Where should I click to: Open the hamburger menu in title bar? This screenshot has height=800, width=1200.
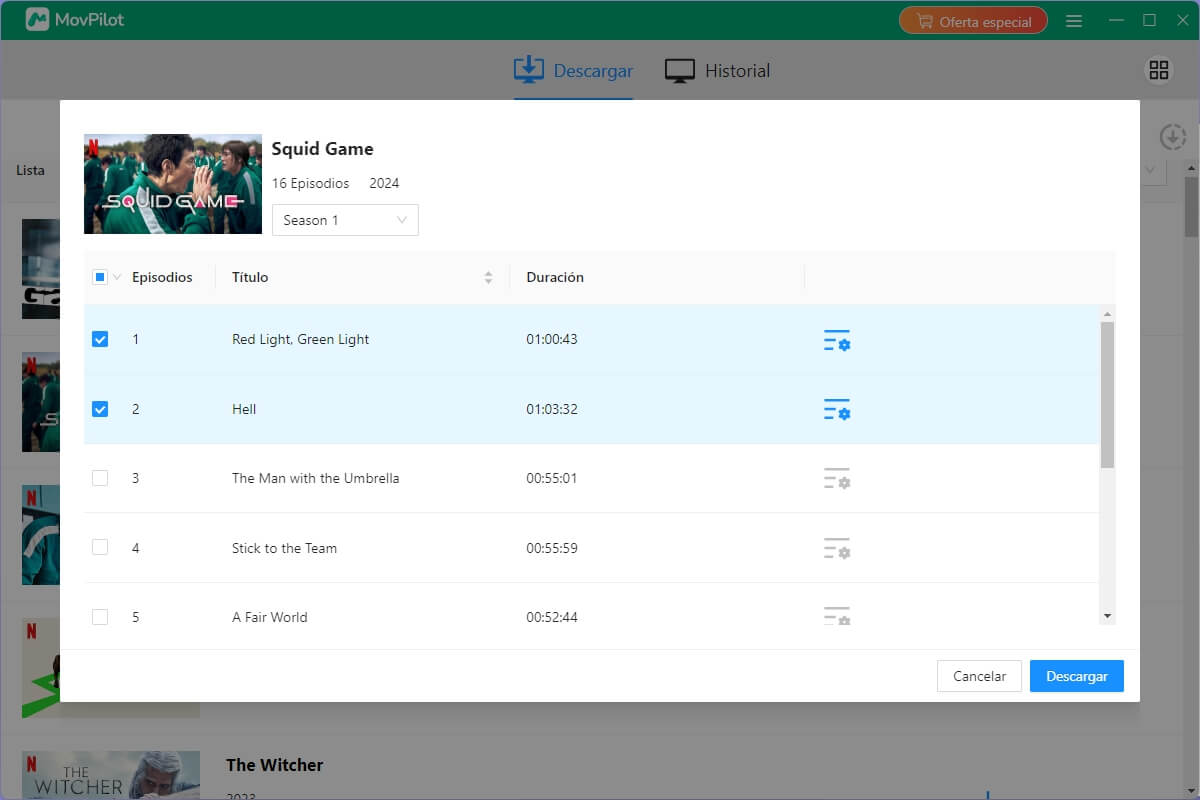1074,21
